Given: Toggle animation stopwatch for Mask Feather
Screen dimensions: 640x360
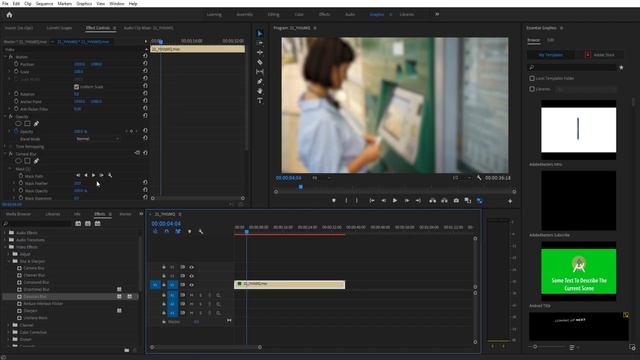Looking at the screenshot, I should (x=21, y=183).
